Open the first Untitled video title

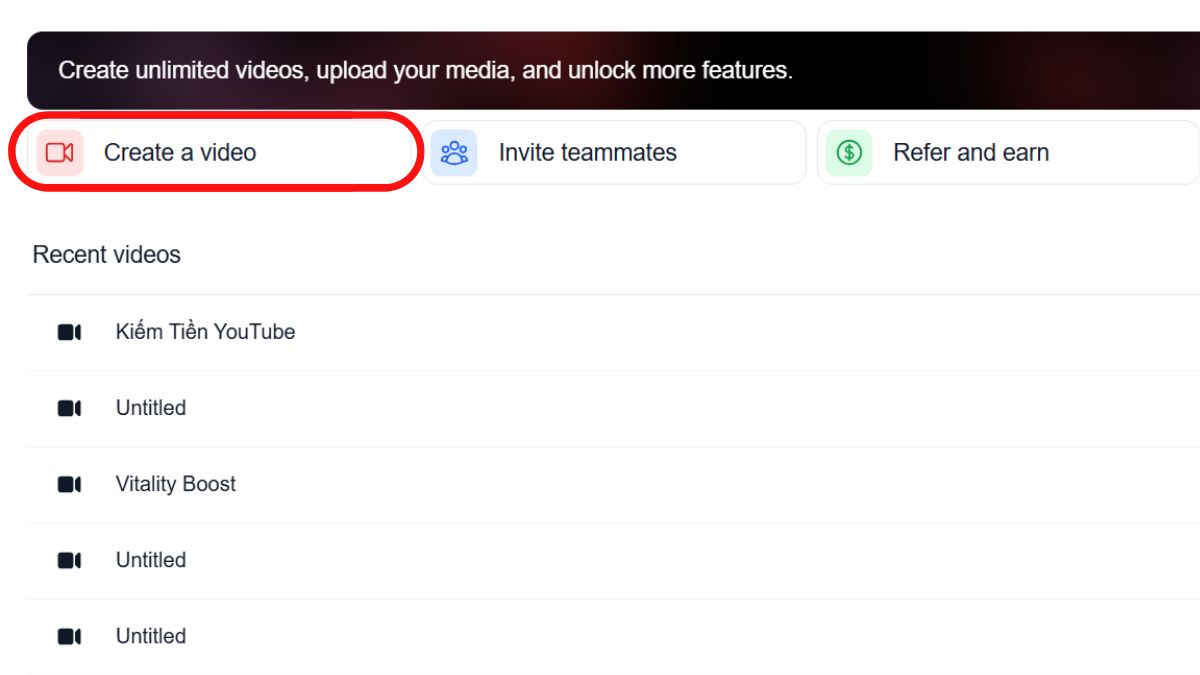(151, 408)
